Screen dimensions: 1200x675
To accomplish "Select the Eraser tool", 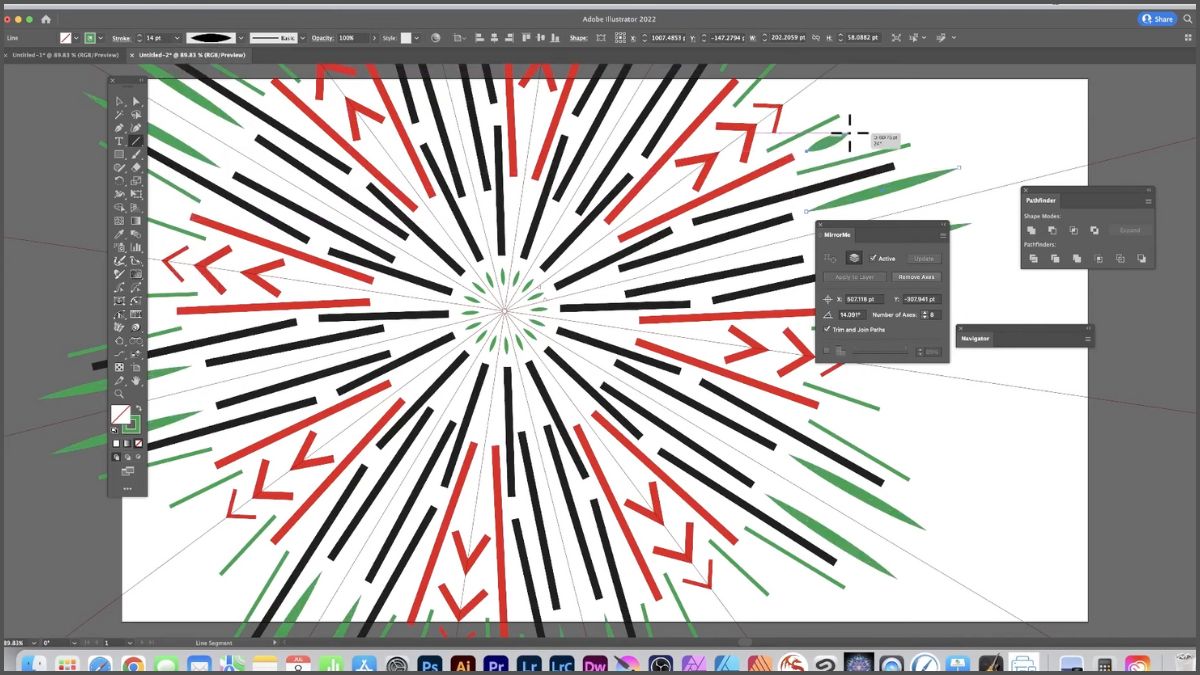I will [137, 167].
